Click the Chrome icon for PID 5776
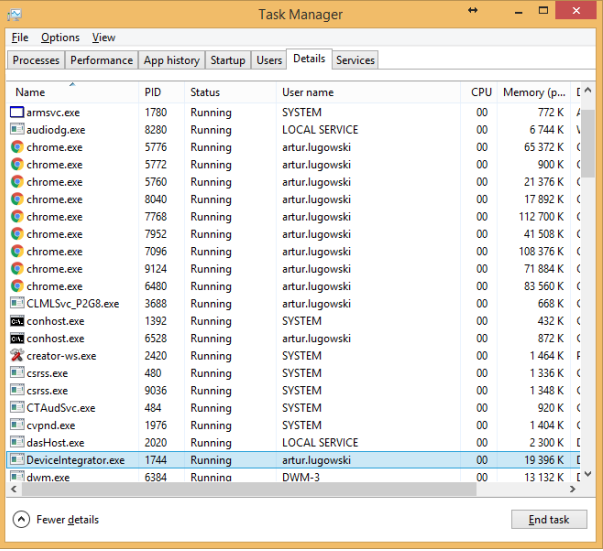Image resolution: width=603 pixels, height=551 pixels. click(17, 147)
